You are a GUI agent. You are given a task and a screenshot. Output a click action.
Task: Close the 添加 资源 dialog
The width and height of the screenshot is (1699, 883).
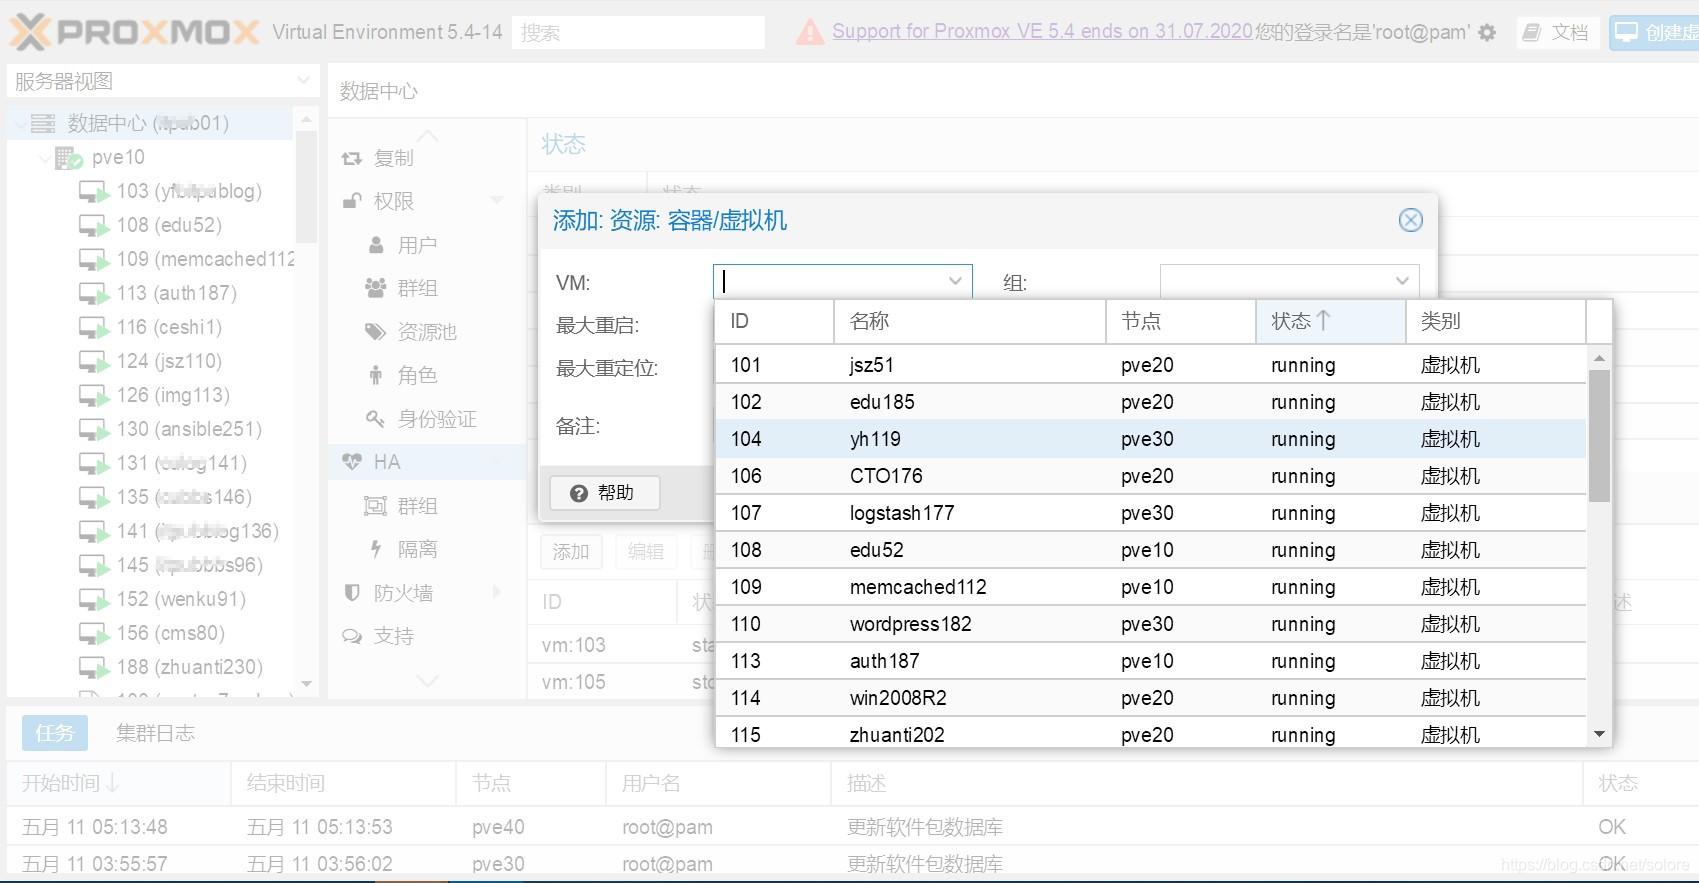[1410, 220]
